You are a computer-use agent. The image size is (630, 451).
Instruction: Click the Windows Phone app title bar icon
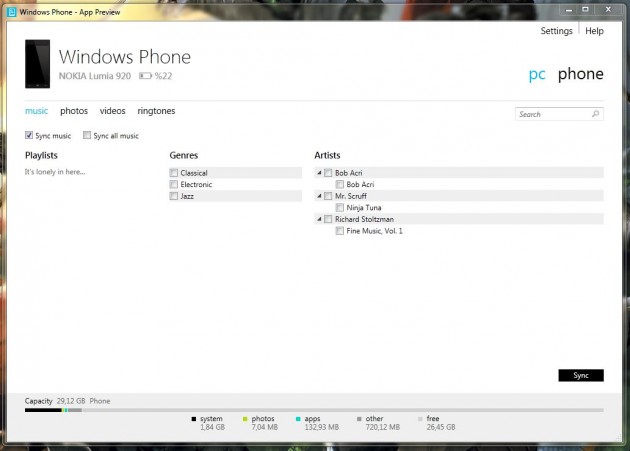(11, 11)
